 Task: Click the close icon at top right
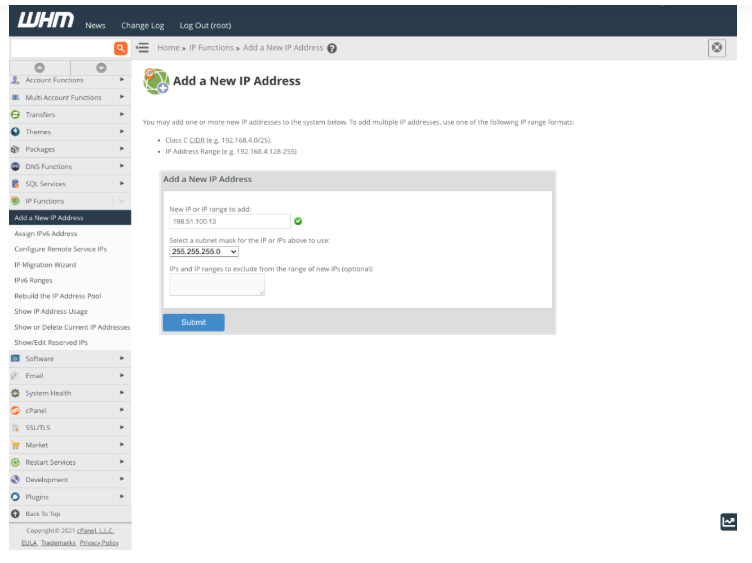[716, 47]
